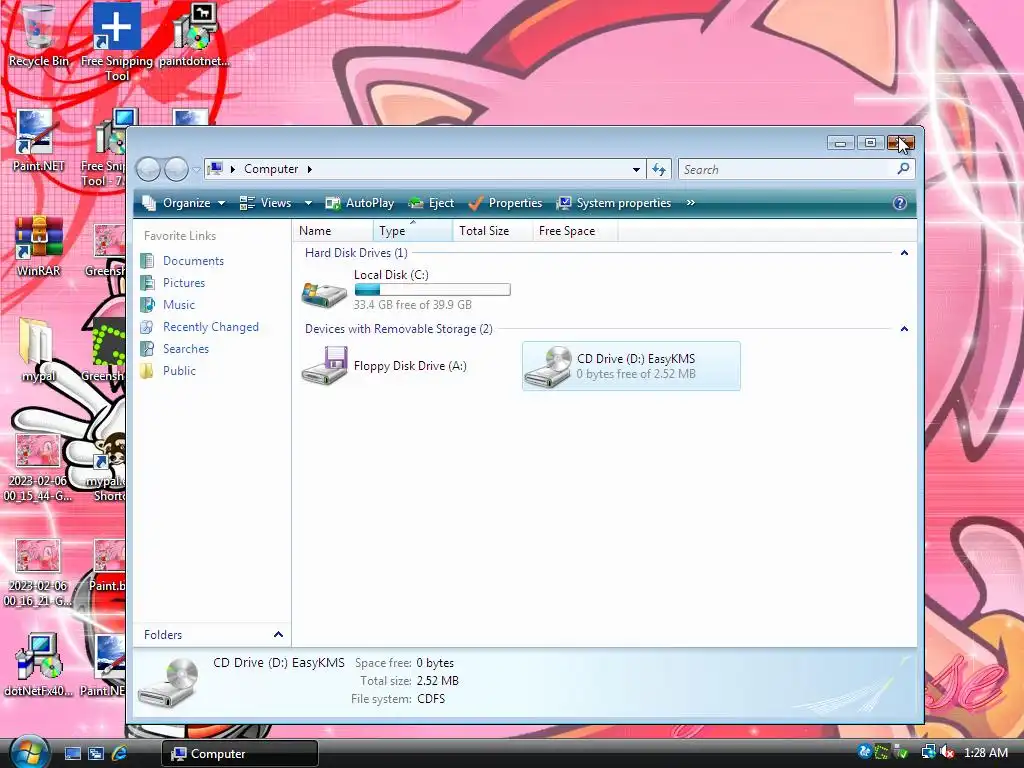This screenshot has width=1024, height=768.
Task: Open the Organize menu
Action: tap(184, 203)
